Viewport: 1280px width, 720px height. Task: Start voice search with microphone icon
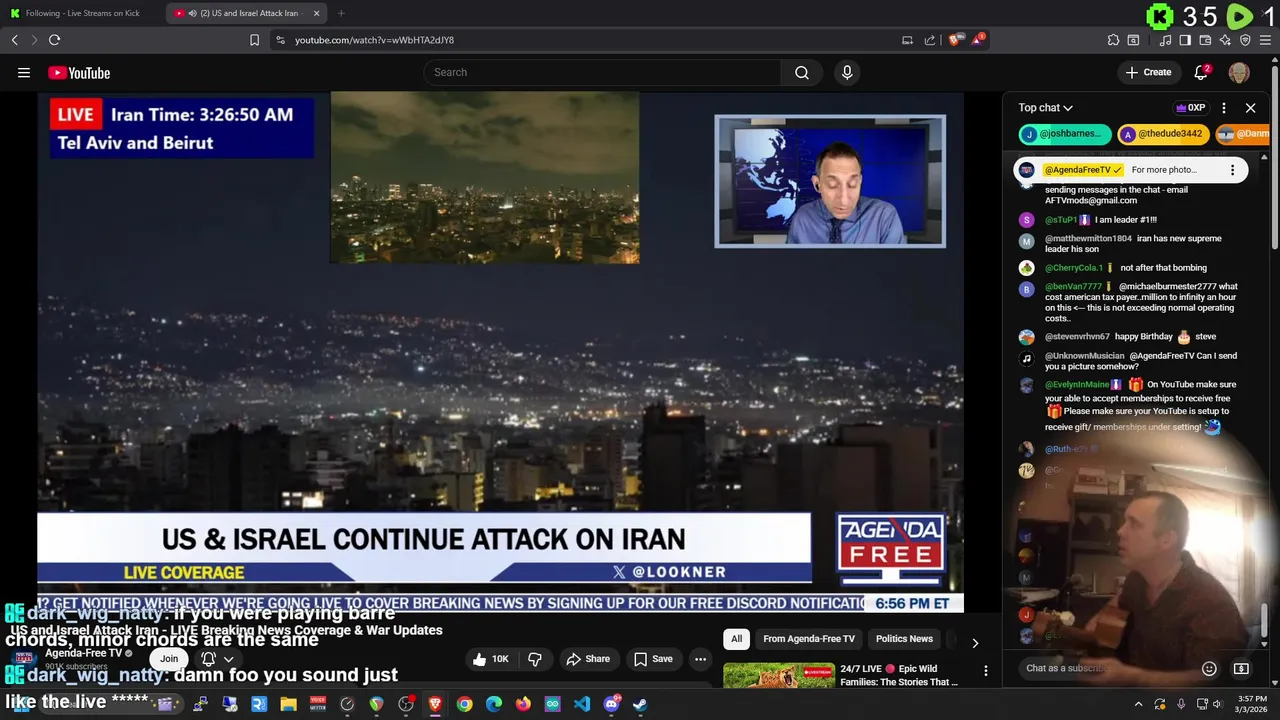(x=847, y=72)
